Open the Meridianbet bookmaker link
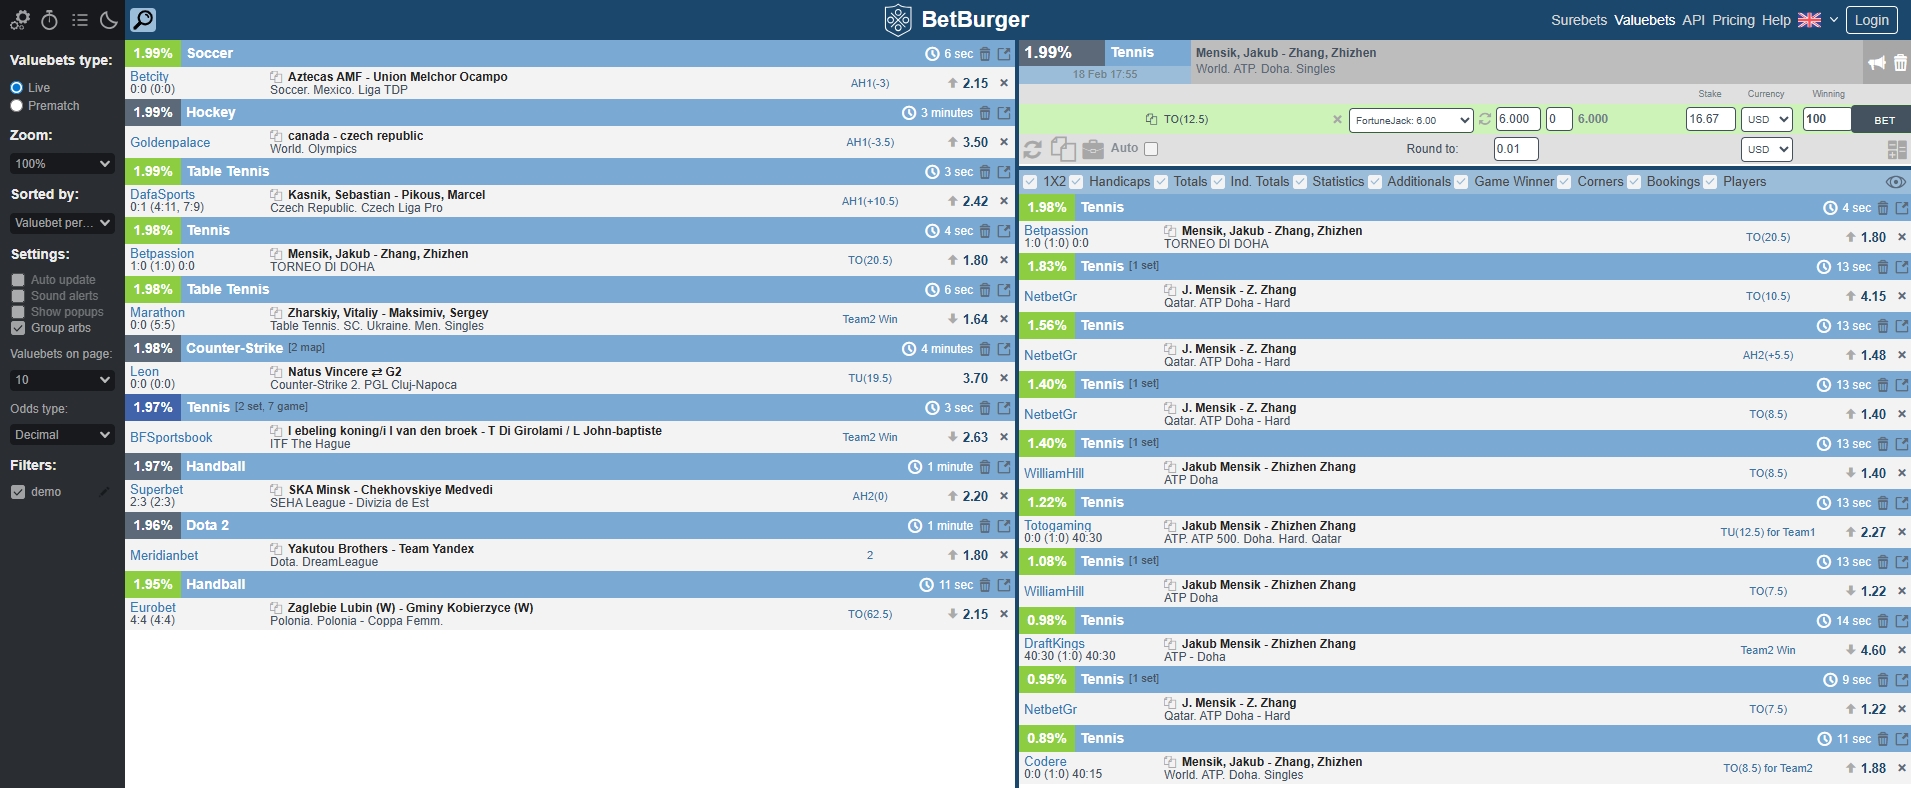 click(164, 556)
